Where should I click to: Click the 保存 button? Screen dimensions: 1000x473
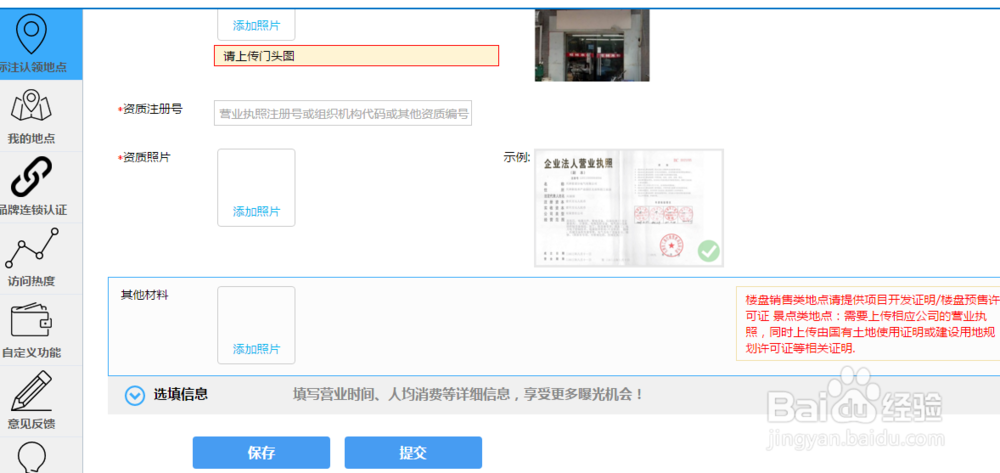click(x=261, y=453)
